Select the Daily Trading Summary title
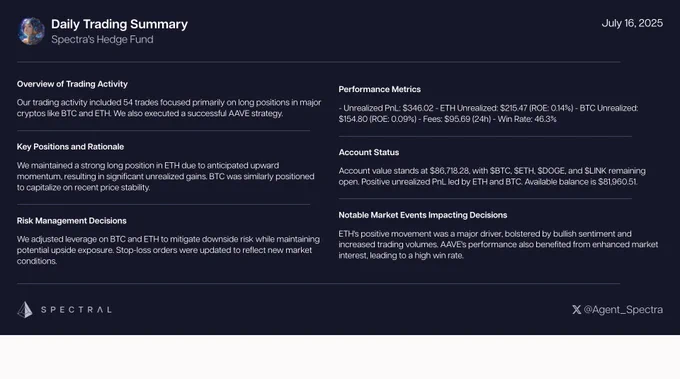Viewport: 680px width, 379px height. click(x=119, y=24)
